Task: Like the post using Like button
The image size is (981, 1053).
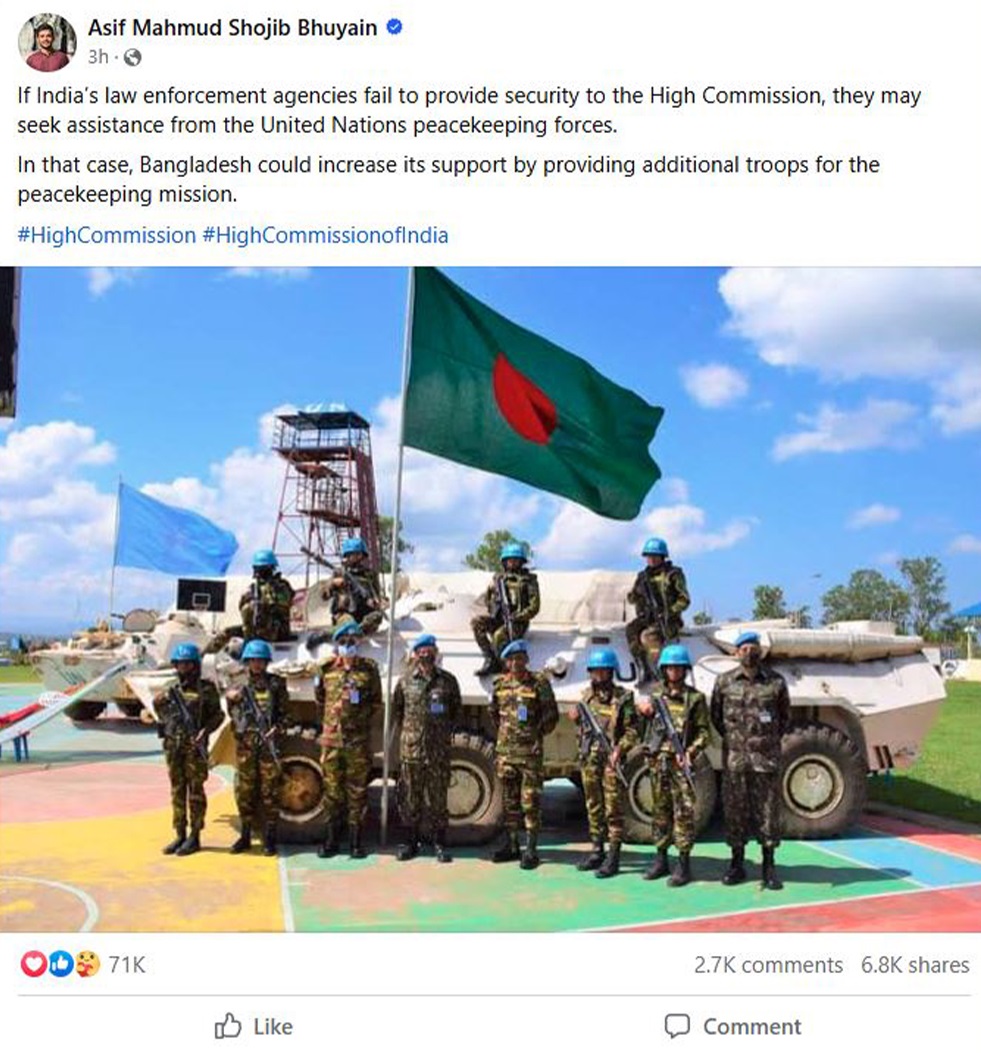Action: click(x=253, y=1025)
